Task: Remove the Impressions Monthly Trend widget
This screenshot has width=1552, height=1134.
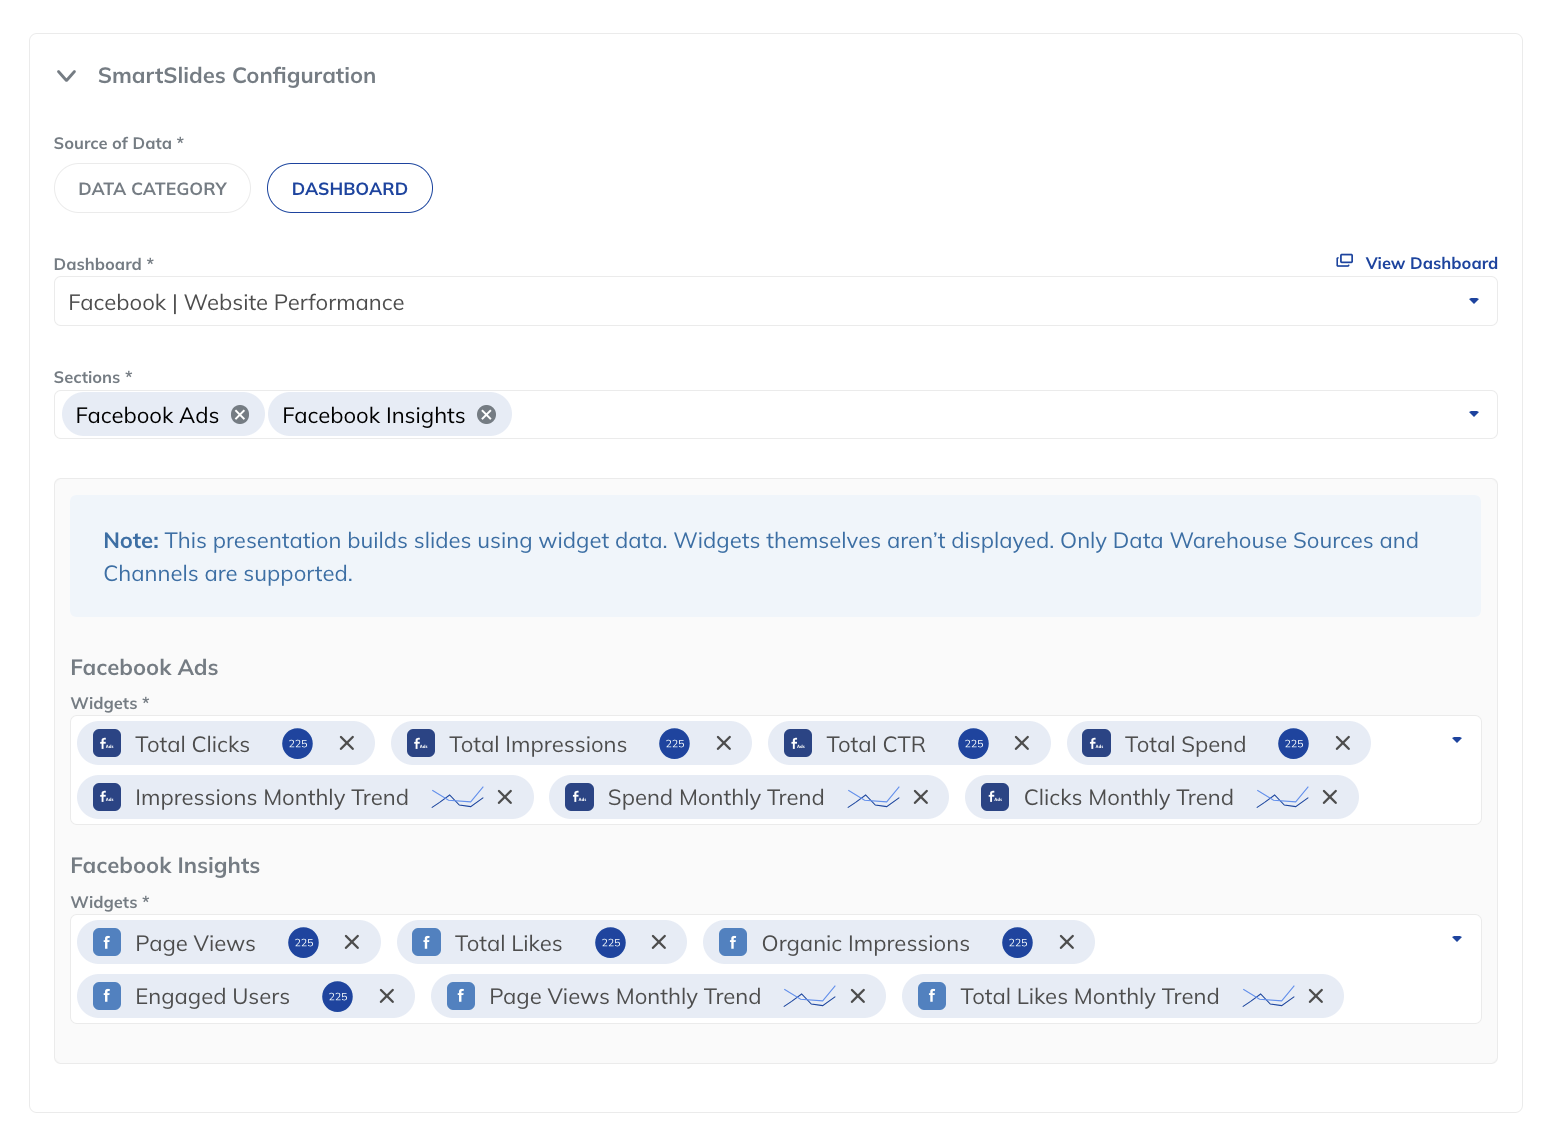Action: pos(505,797)
